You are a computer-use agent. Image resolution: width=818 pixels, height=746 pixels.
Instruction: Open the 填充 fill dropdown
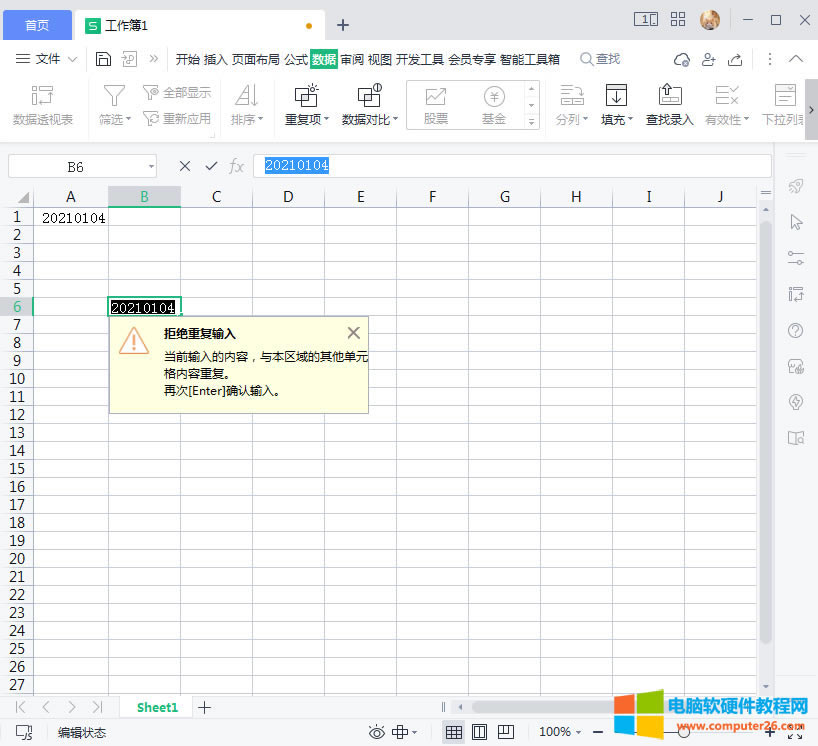point(617,119)
